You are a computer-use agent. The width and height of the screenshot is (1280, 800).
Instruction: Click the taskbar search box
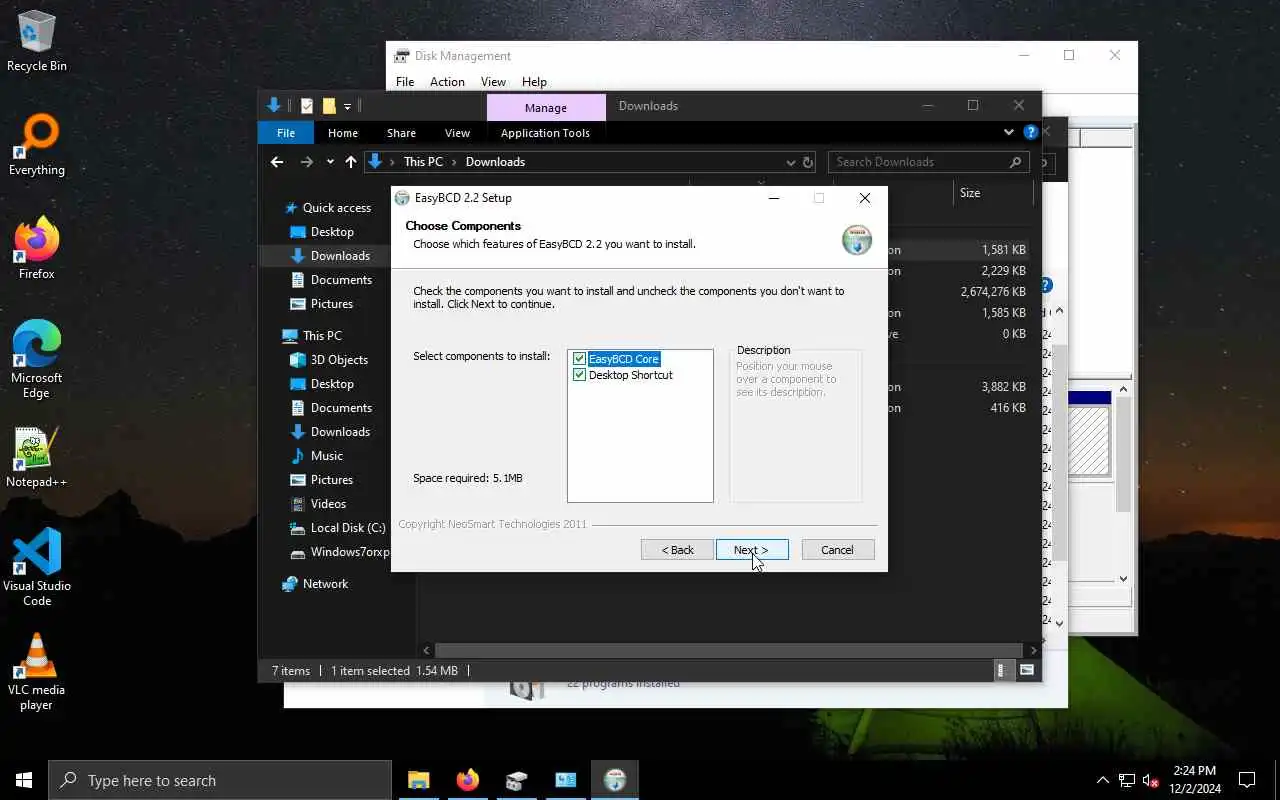tap(220, 780)
